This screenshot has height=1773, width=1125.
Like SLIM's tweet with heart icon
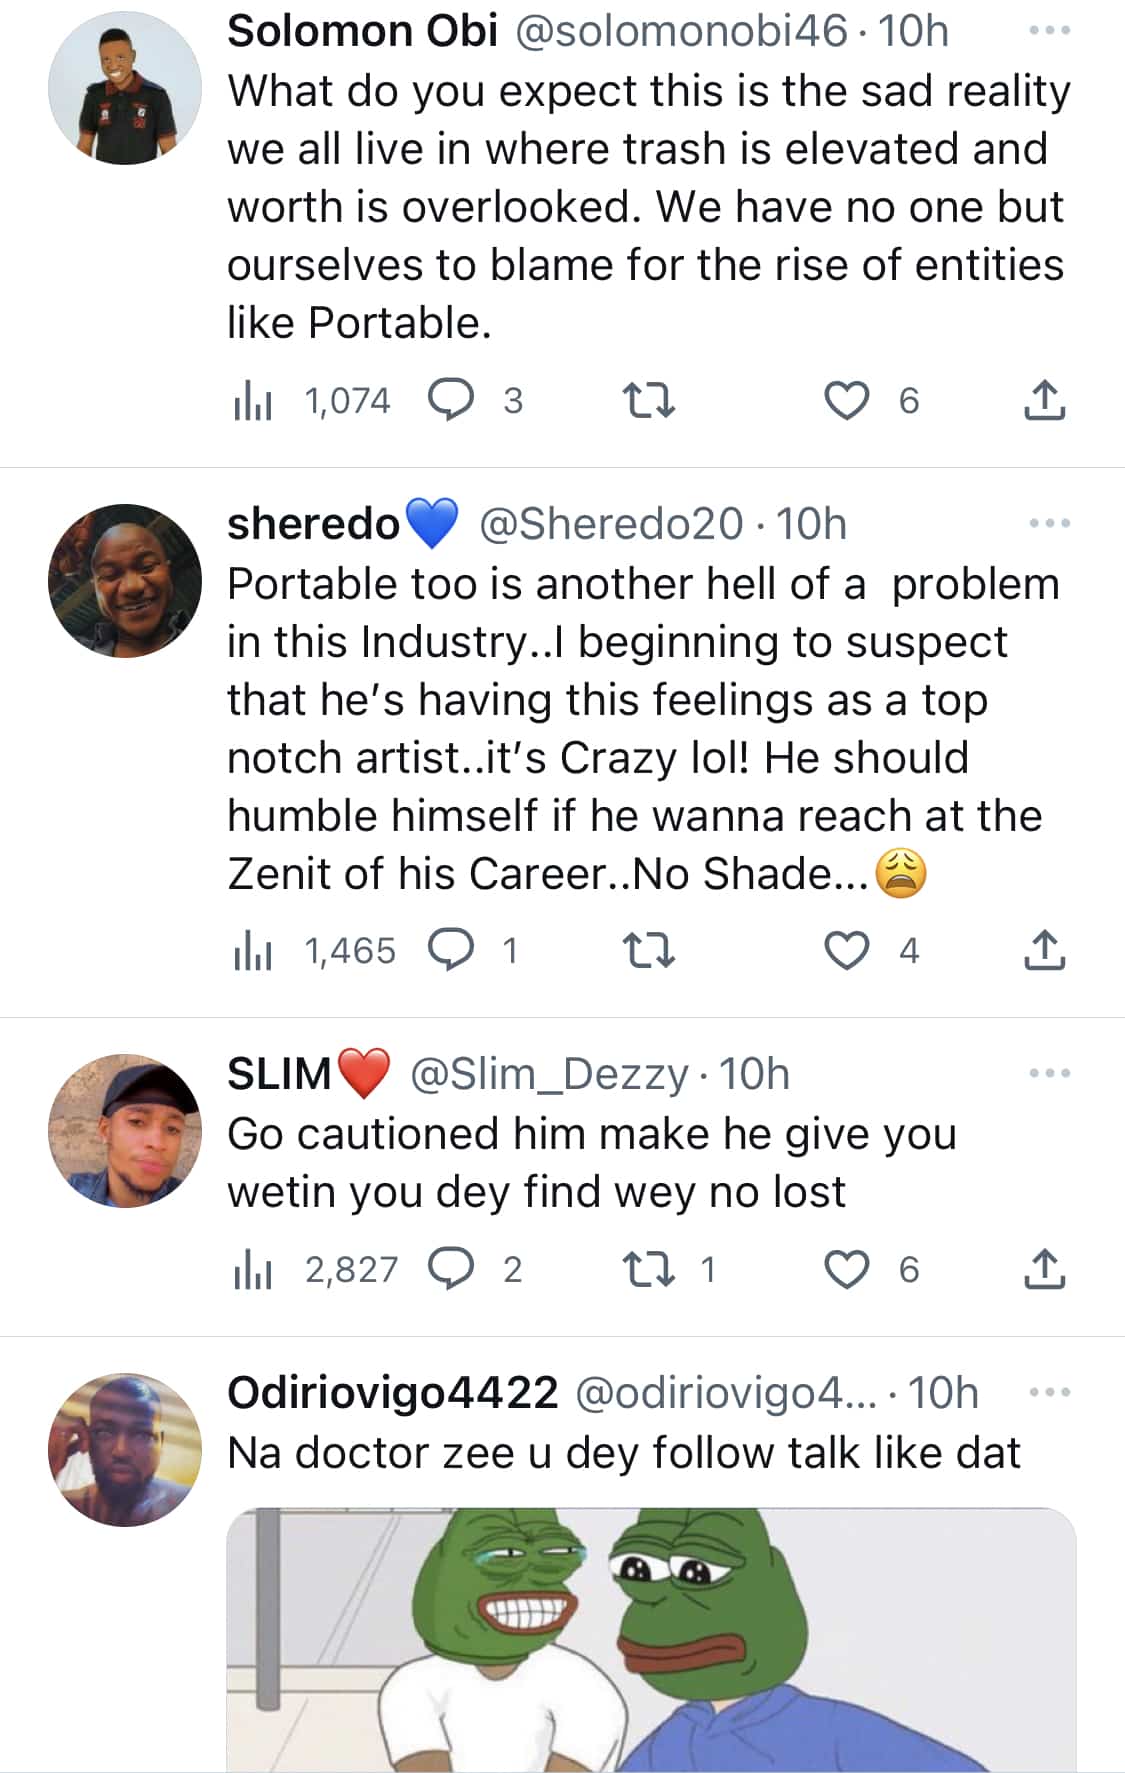pyautogui.click(x=846, y=1269)
